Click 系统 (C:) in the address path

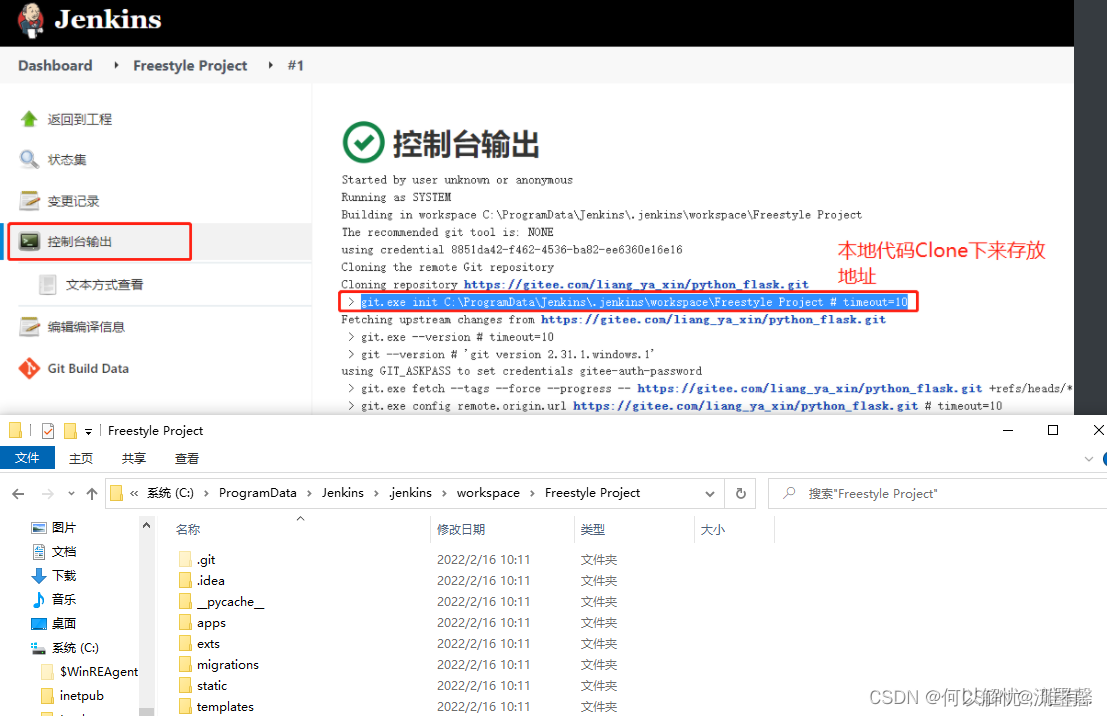[170, 493]
